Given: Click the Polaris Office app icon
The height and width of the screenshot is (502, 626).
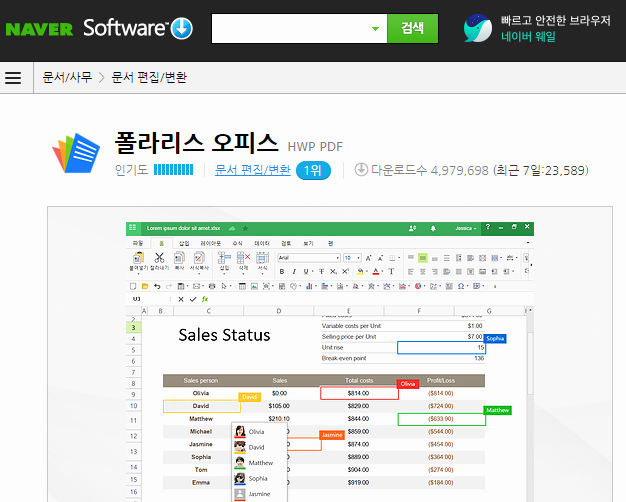Looking at the screenshot, I should point(76,153).
